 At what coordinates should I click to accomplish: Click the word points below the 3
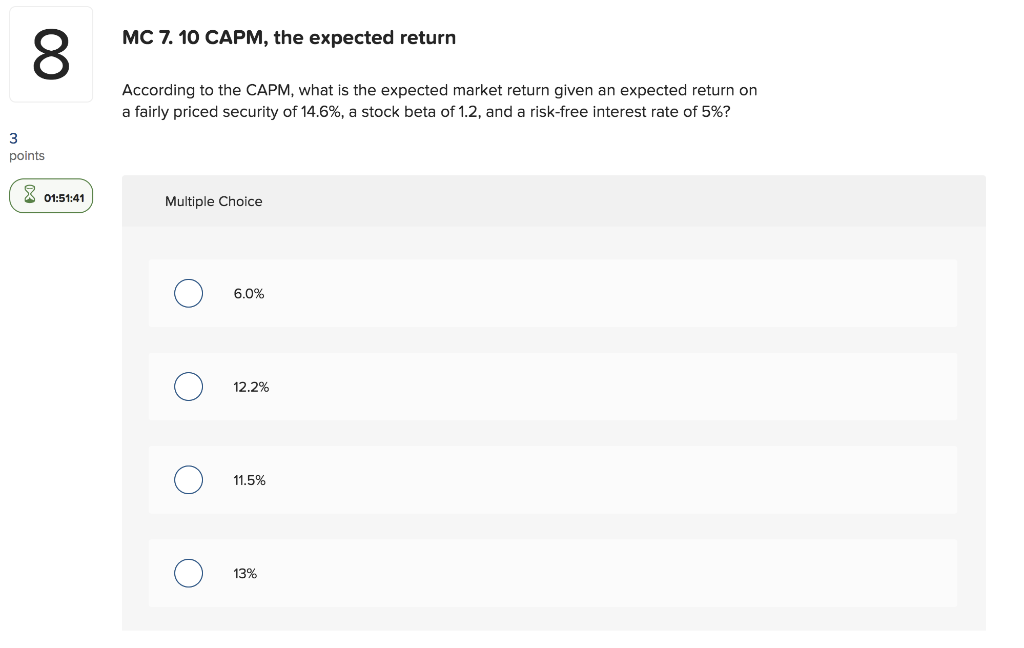click(x=26, y=155)
